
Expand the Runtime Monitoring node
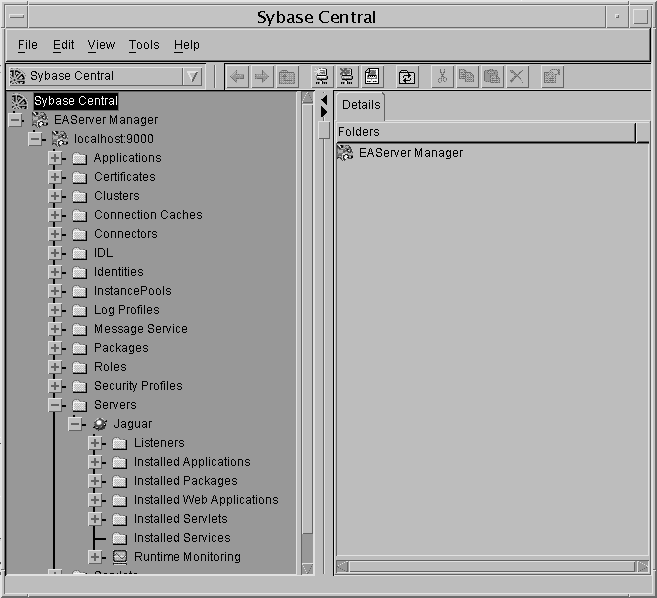click(96, 557)
